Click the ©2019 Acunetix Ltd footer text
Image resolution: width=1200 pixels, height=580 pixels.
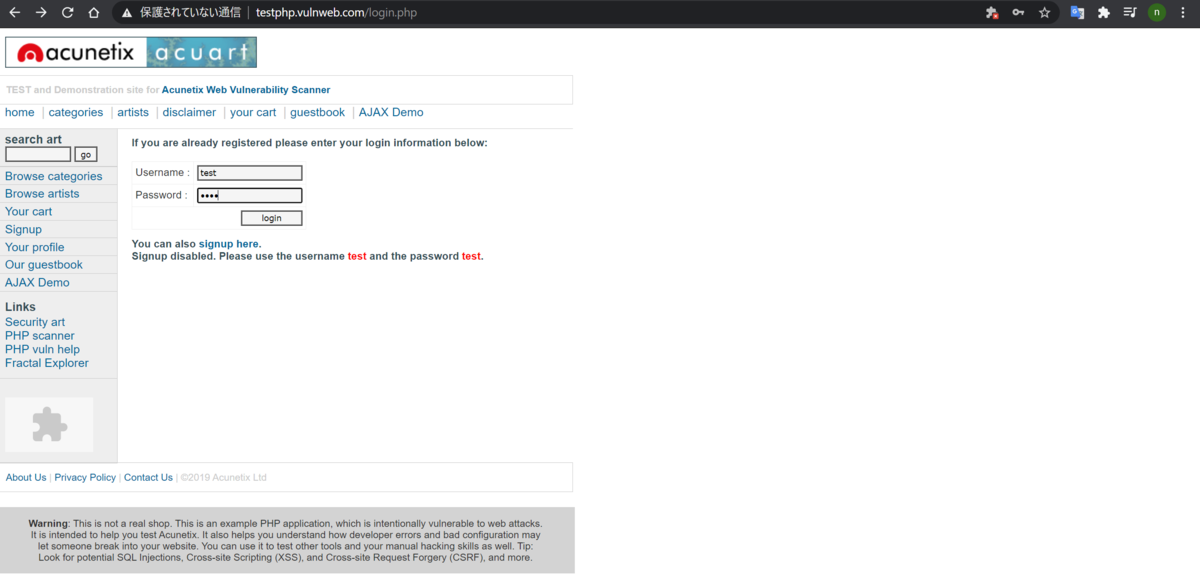click(x=224, y=478)
